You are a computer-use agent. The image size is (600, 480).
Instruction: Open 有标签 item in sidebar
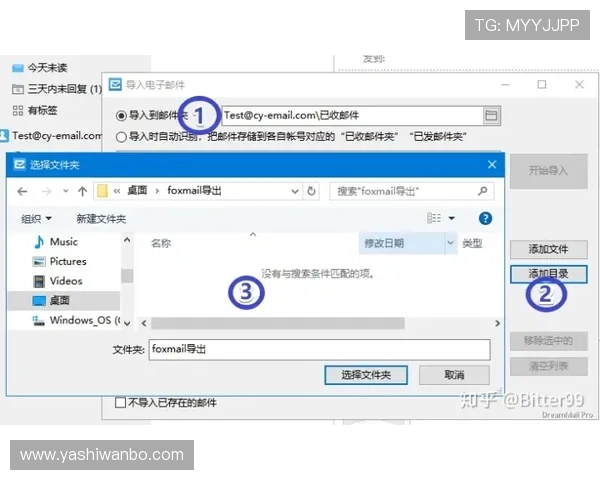tap(42, 111)
